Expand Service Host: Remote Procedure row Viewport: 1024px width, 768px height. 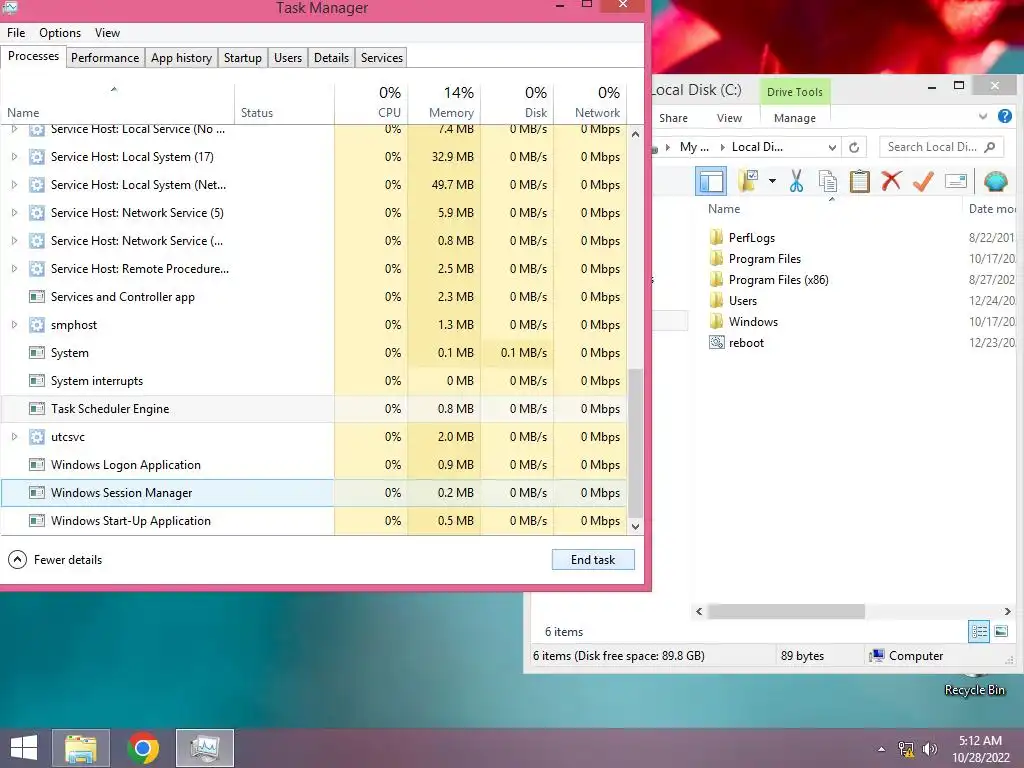[x=14, y=268]
